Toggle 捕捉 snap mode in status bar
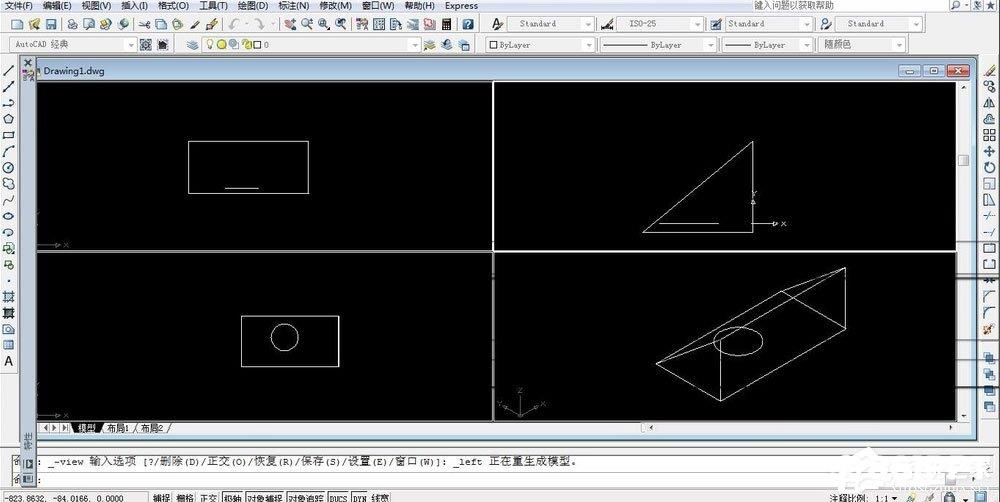The width and height of the screenshot is (1000, 502). [161, 498]
